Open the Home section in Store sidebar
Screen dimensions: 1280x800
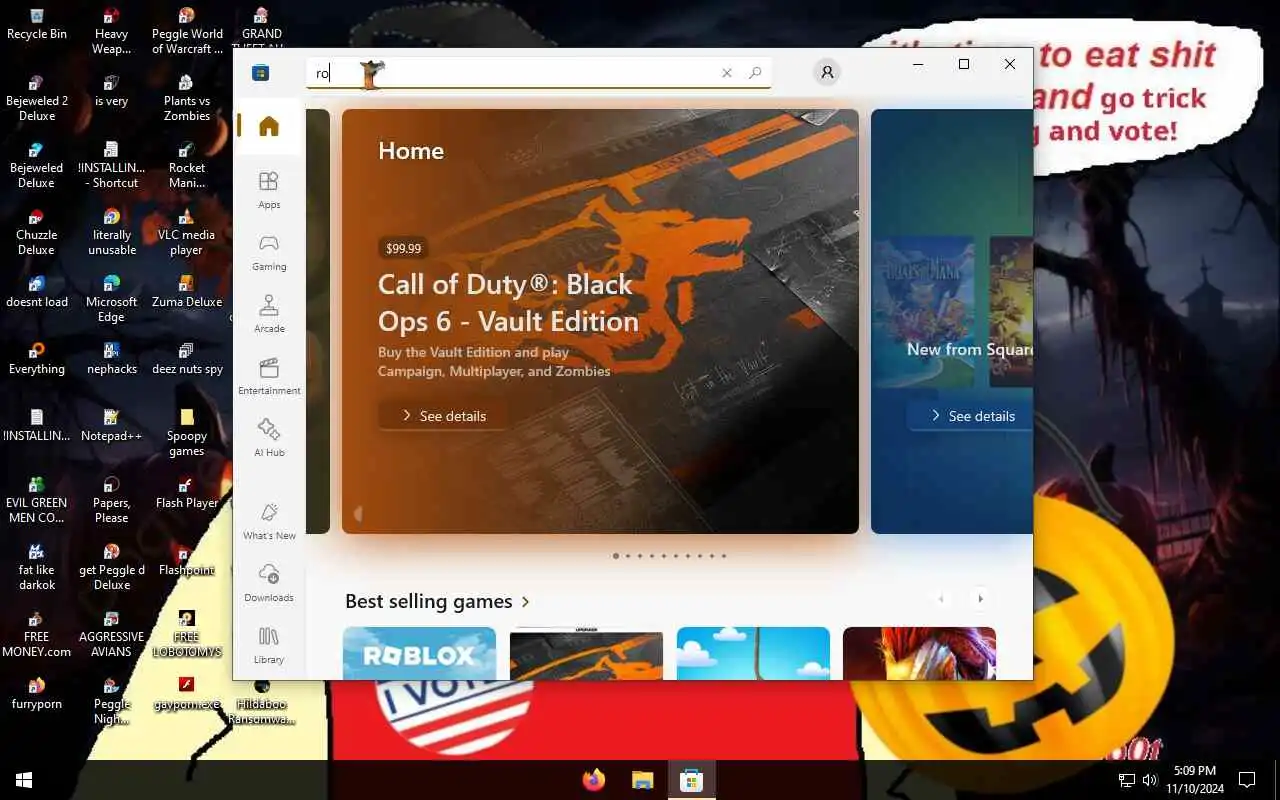[268, 126]
